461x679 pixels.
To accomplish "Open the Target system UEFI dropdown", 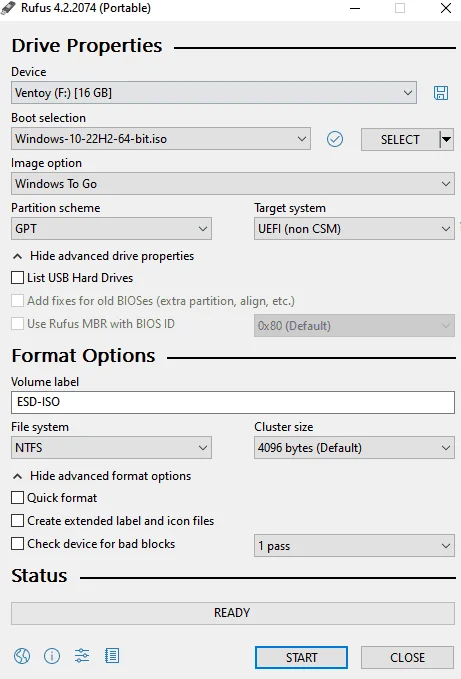I will pos(354,229).
